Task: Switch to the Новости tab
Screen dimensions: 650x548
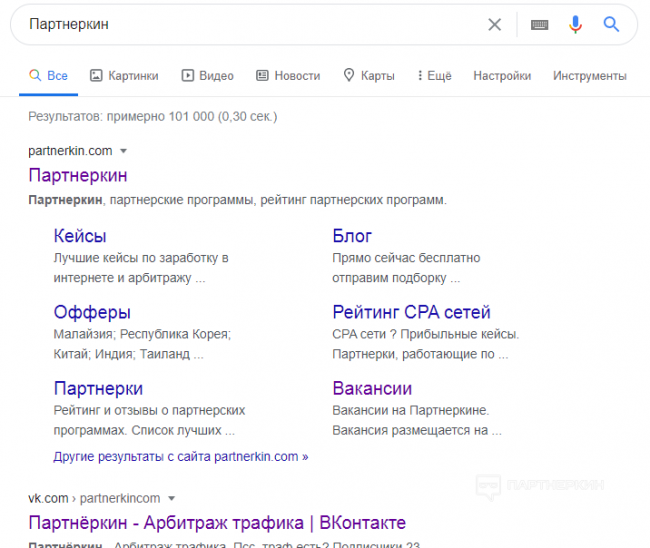Action: [x=288, y=75]
